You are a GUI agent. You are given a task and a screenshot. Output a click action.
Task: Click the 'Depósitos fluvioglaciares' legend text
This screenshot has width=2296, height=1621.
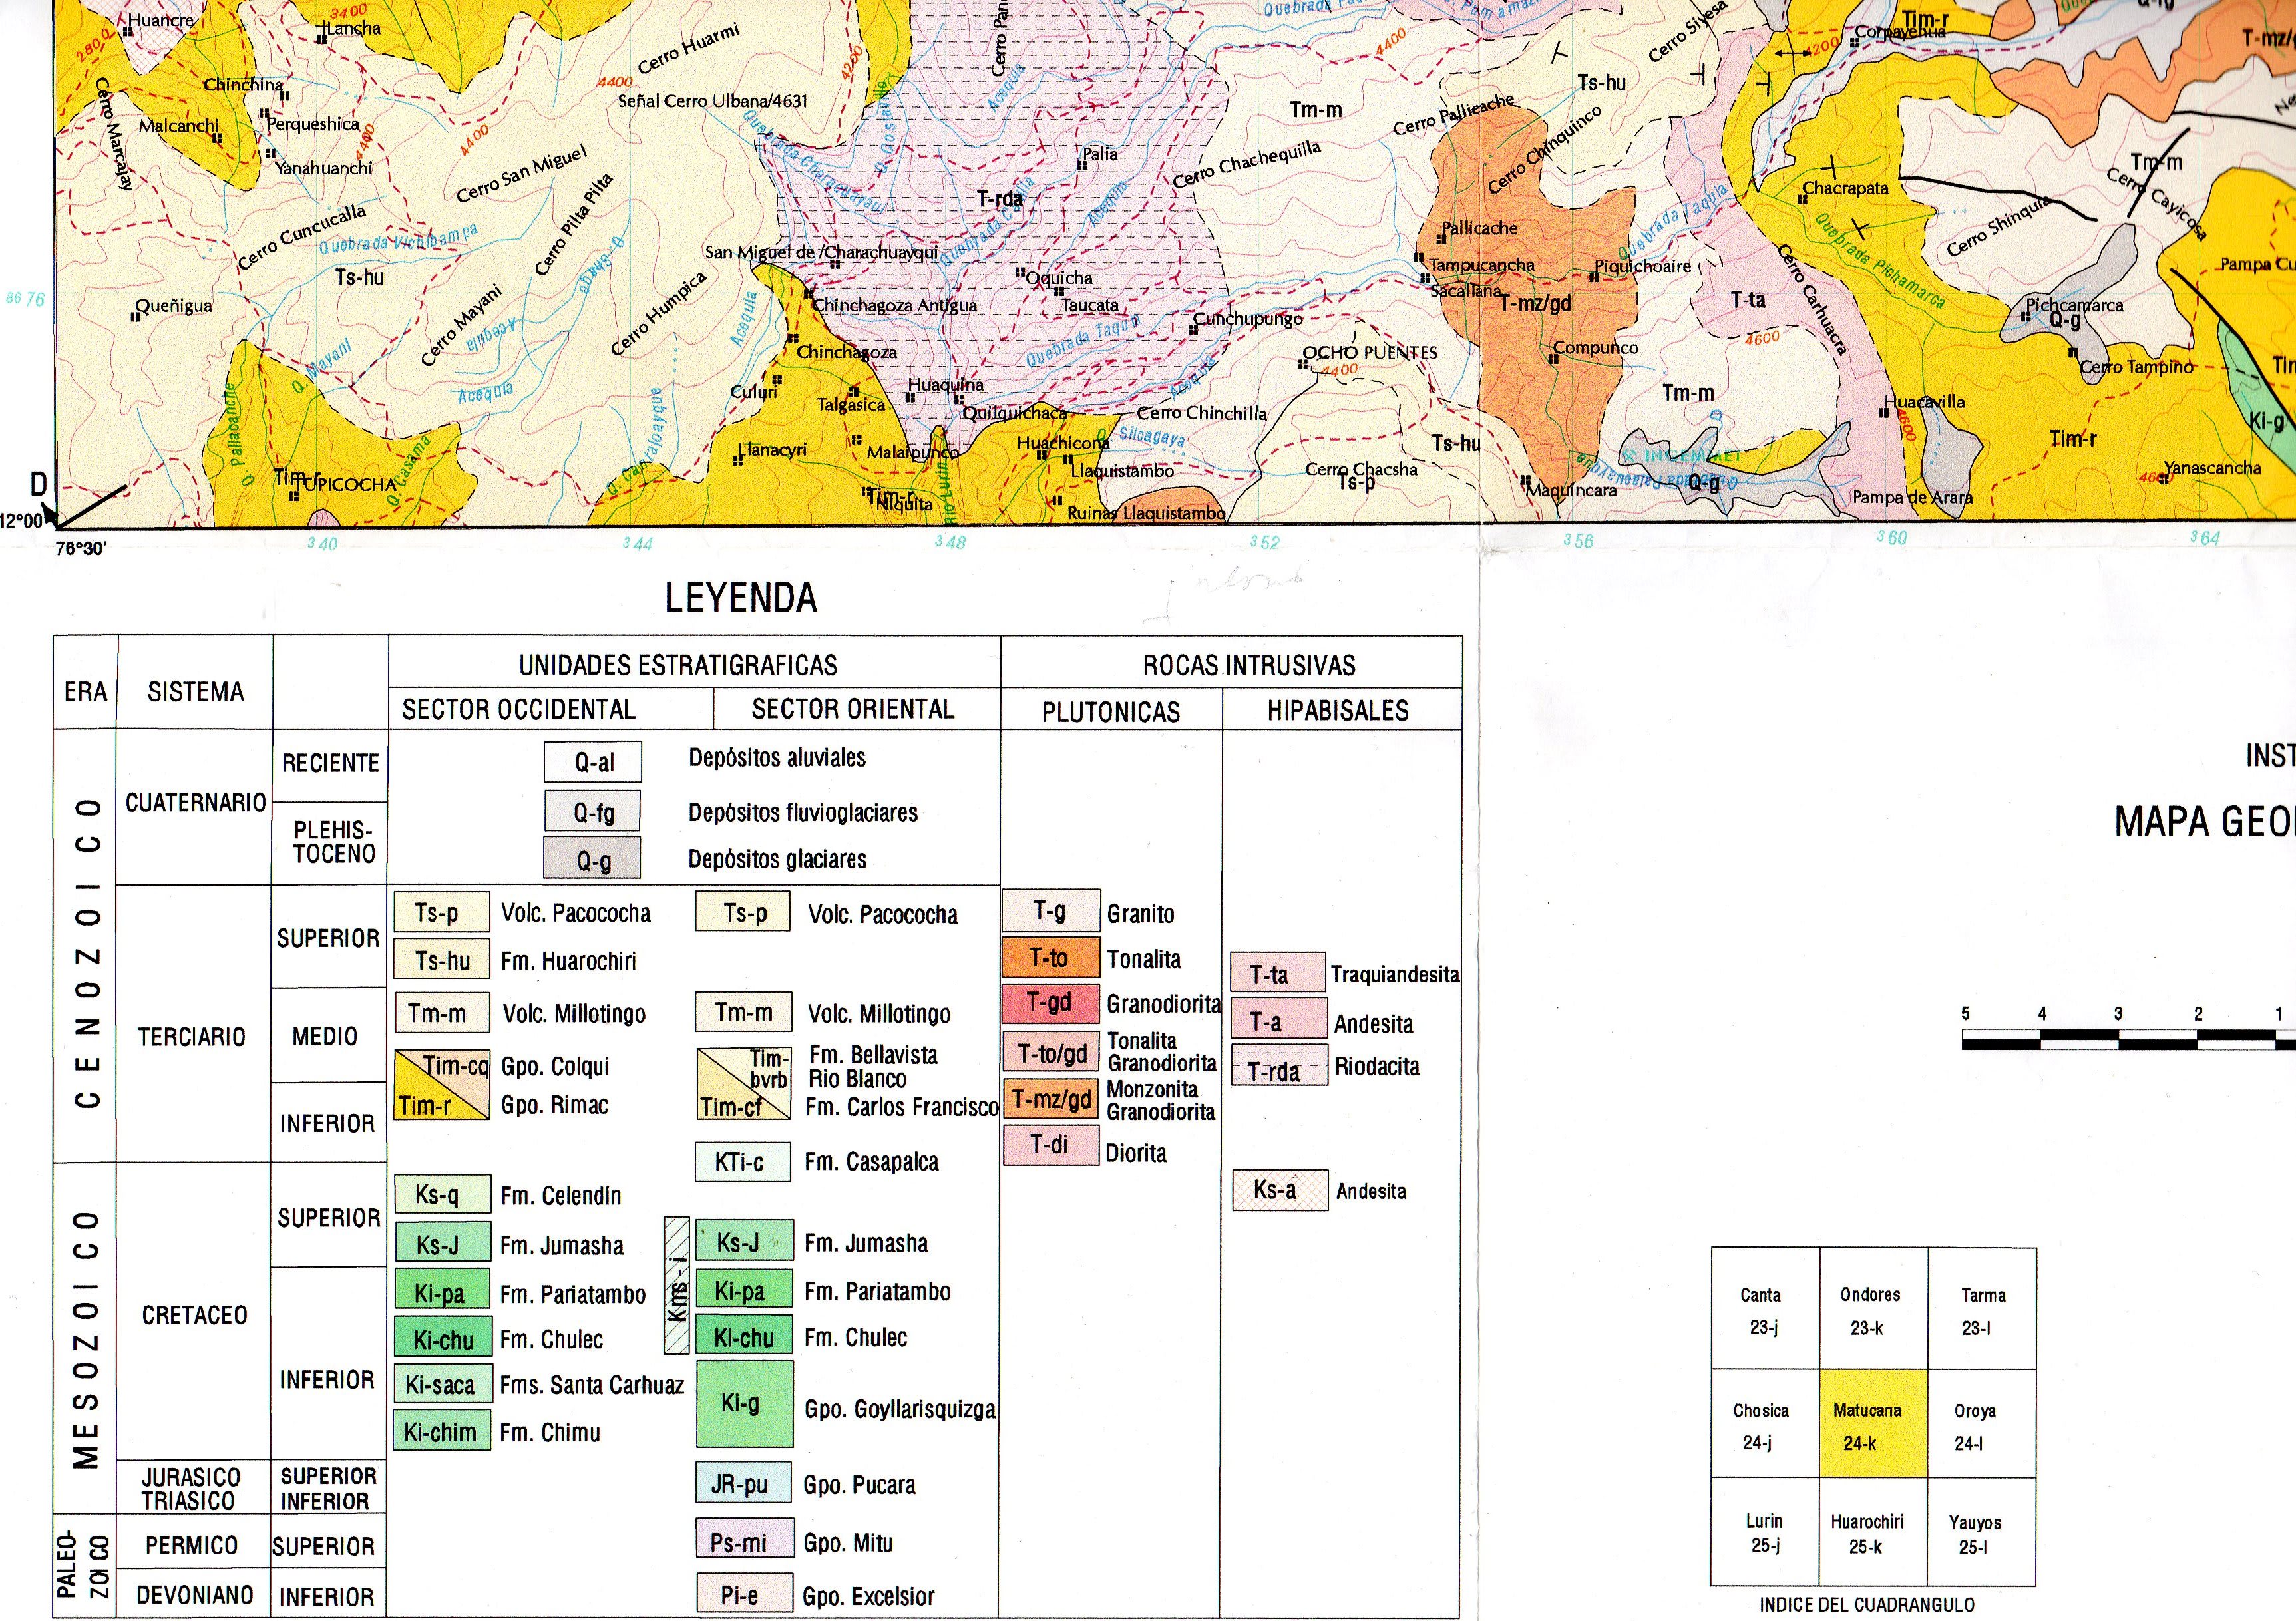point(803,812)
